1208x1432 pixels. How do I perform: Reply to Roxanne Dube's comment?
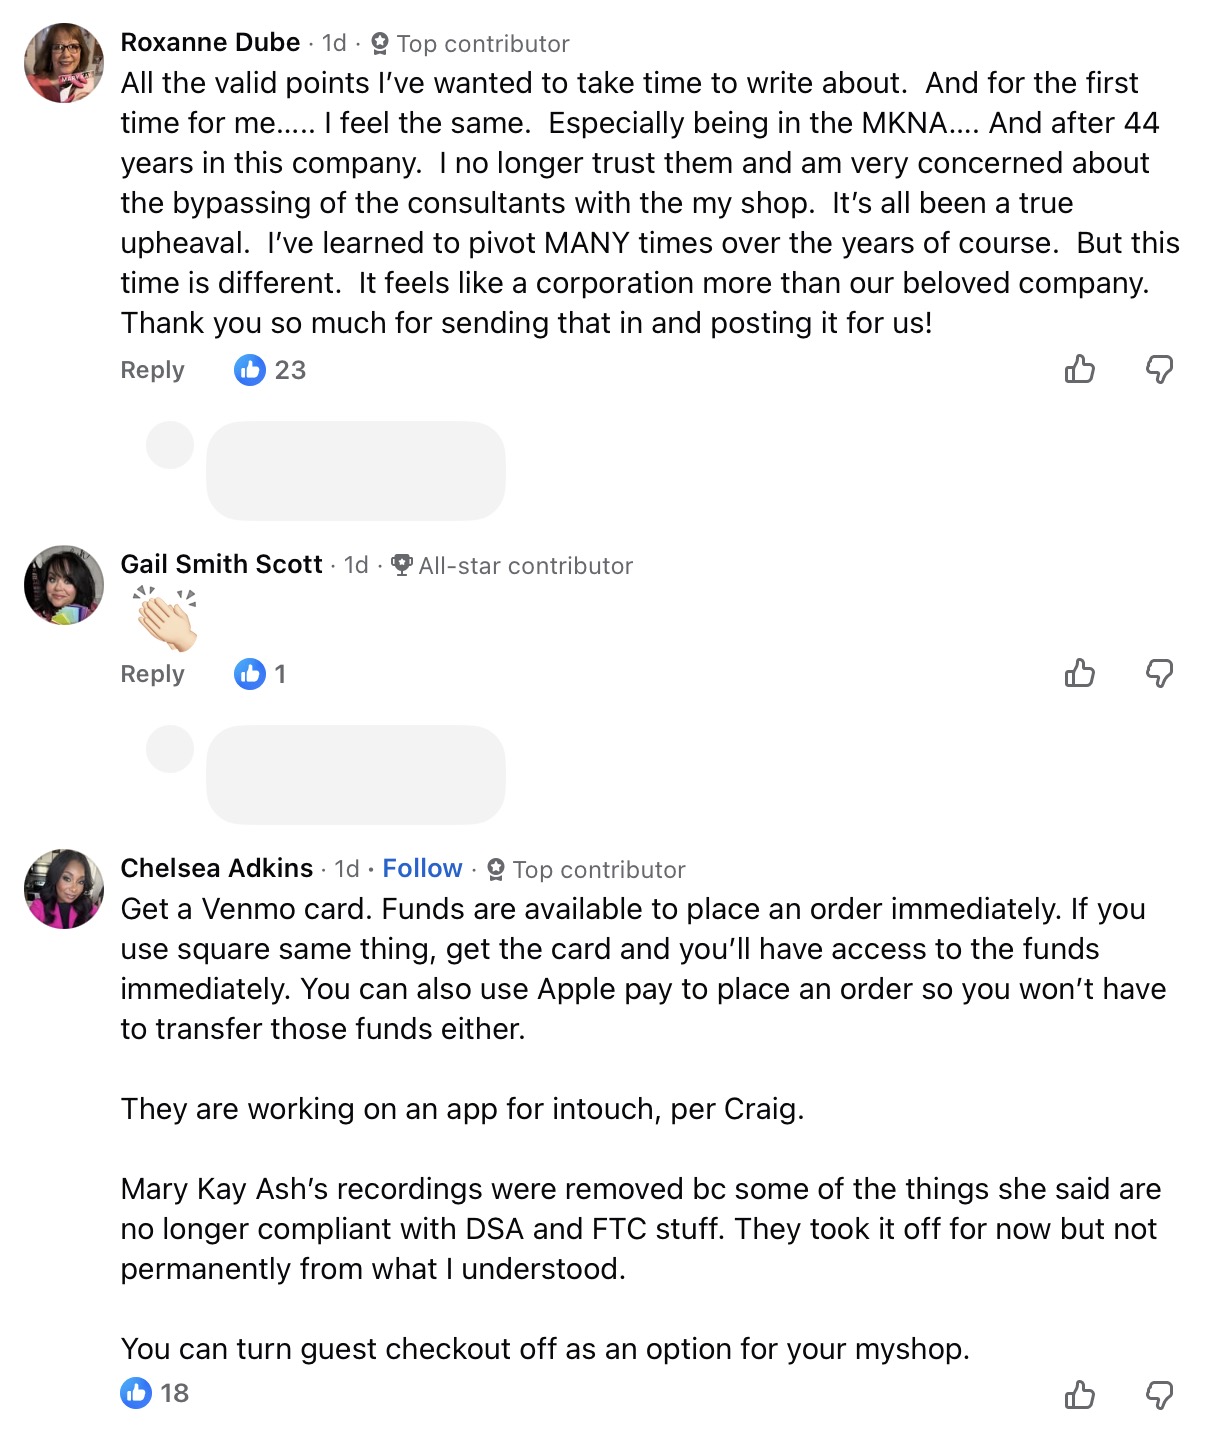152,370
